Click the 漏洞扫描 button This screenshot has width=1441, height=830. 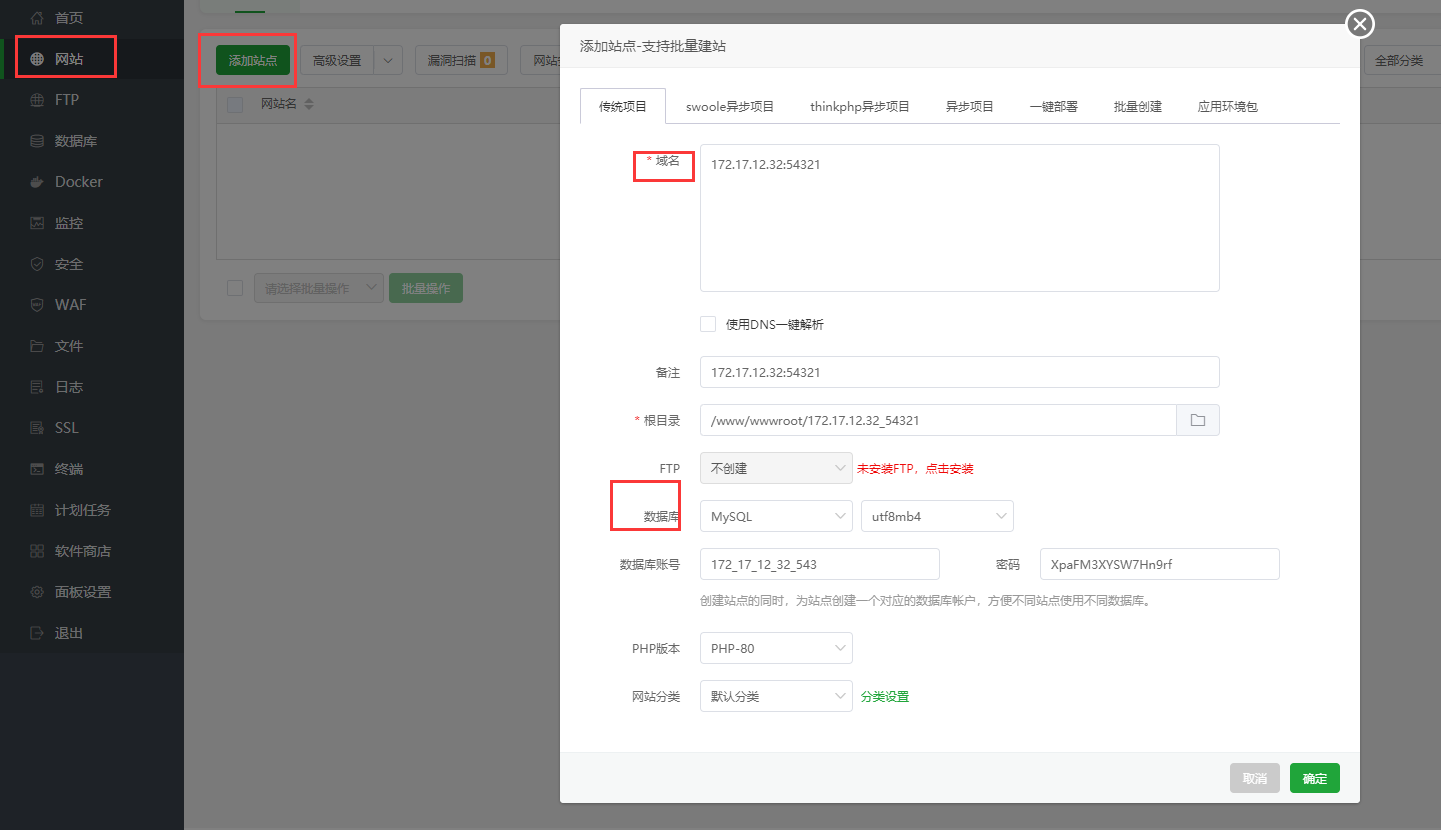click(461, 60)
